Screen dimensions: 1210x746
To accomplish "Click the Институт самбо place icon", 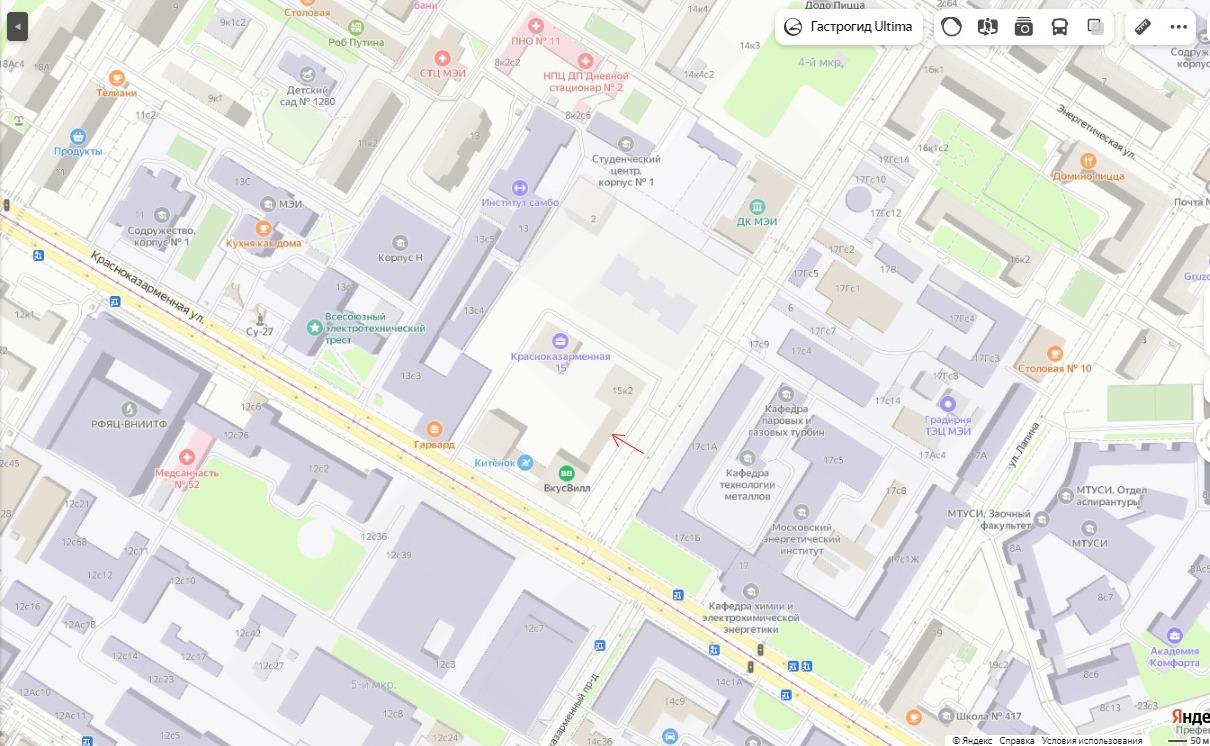I will (519, 187).
